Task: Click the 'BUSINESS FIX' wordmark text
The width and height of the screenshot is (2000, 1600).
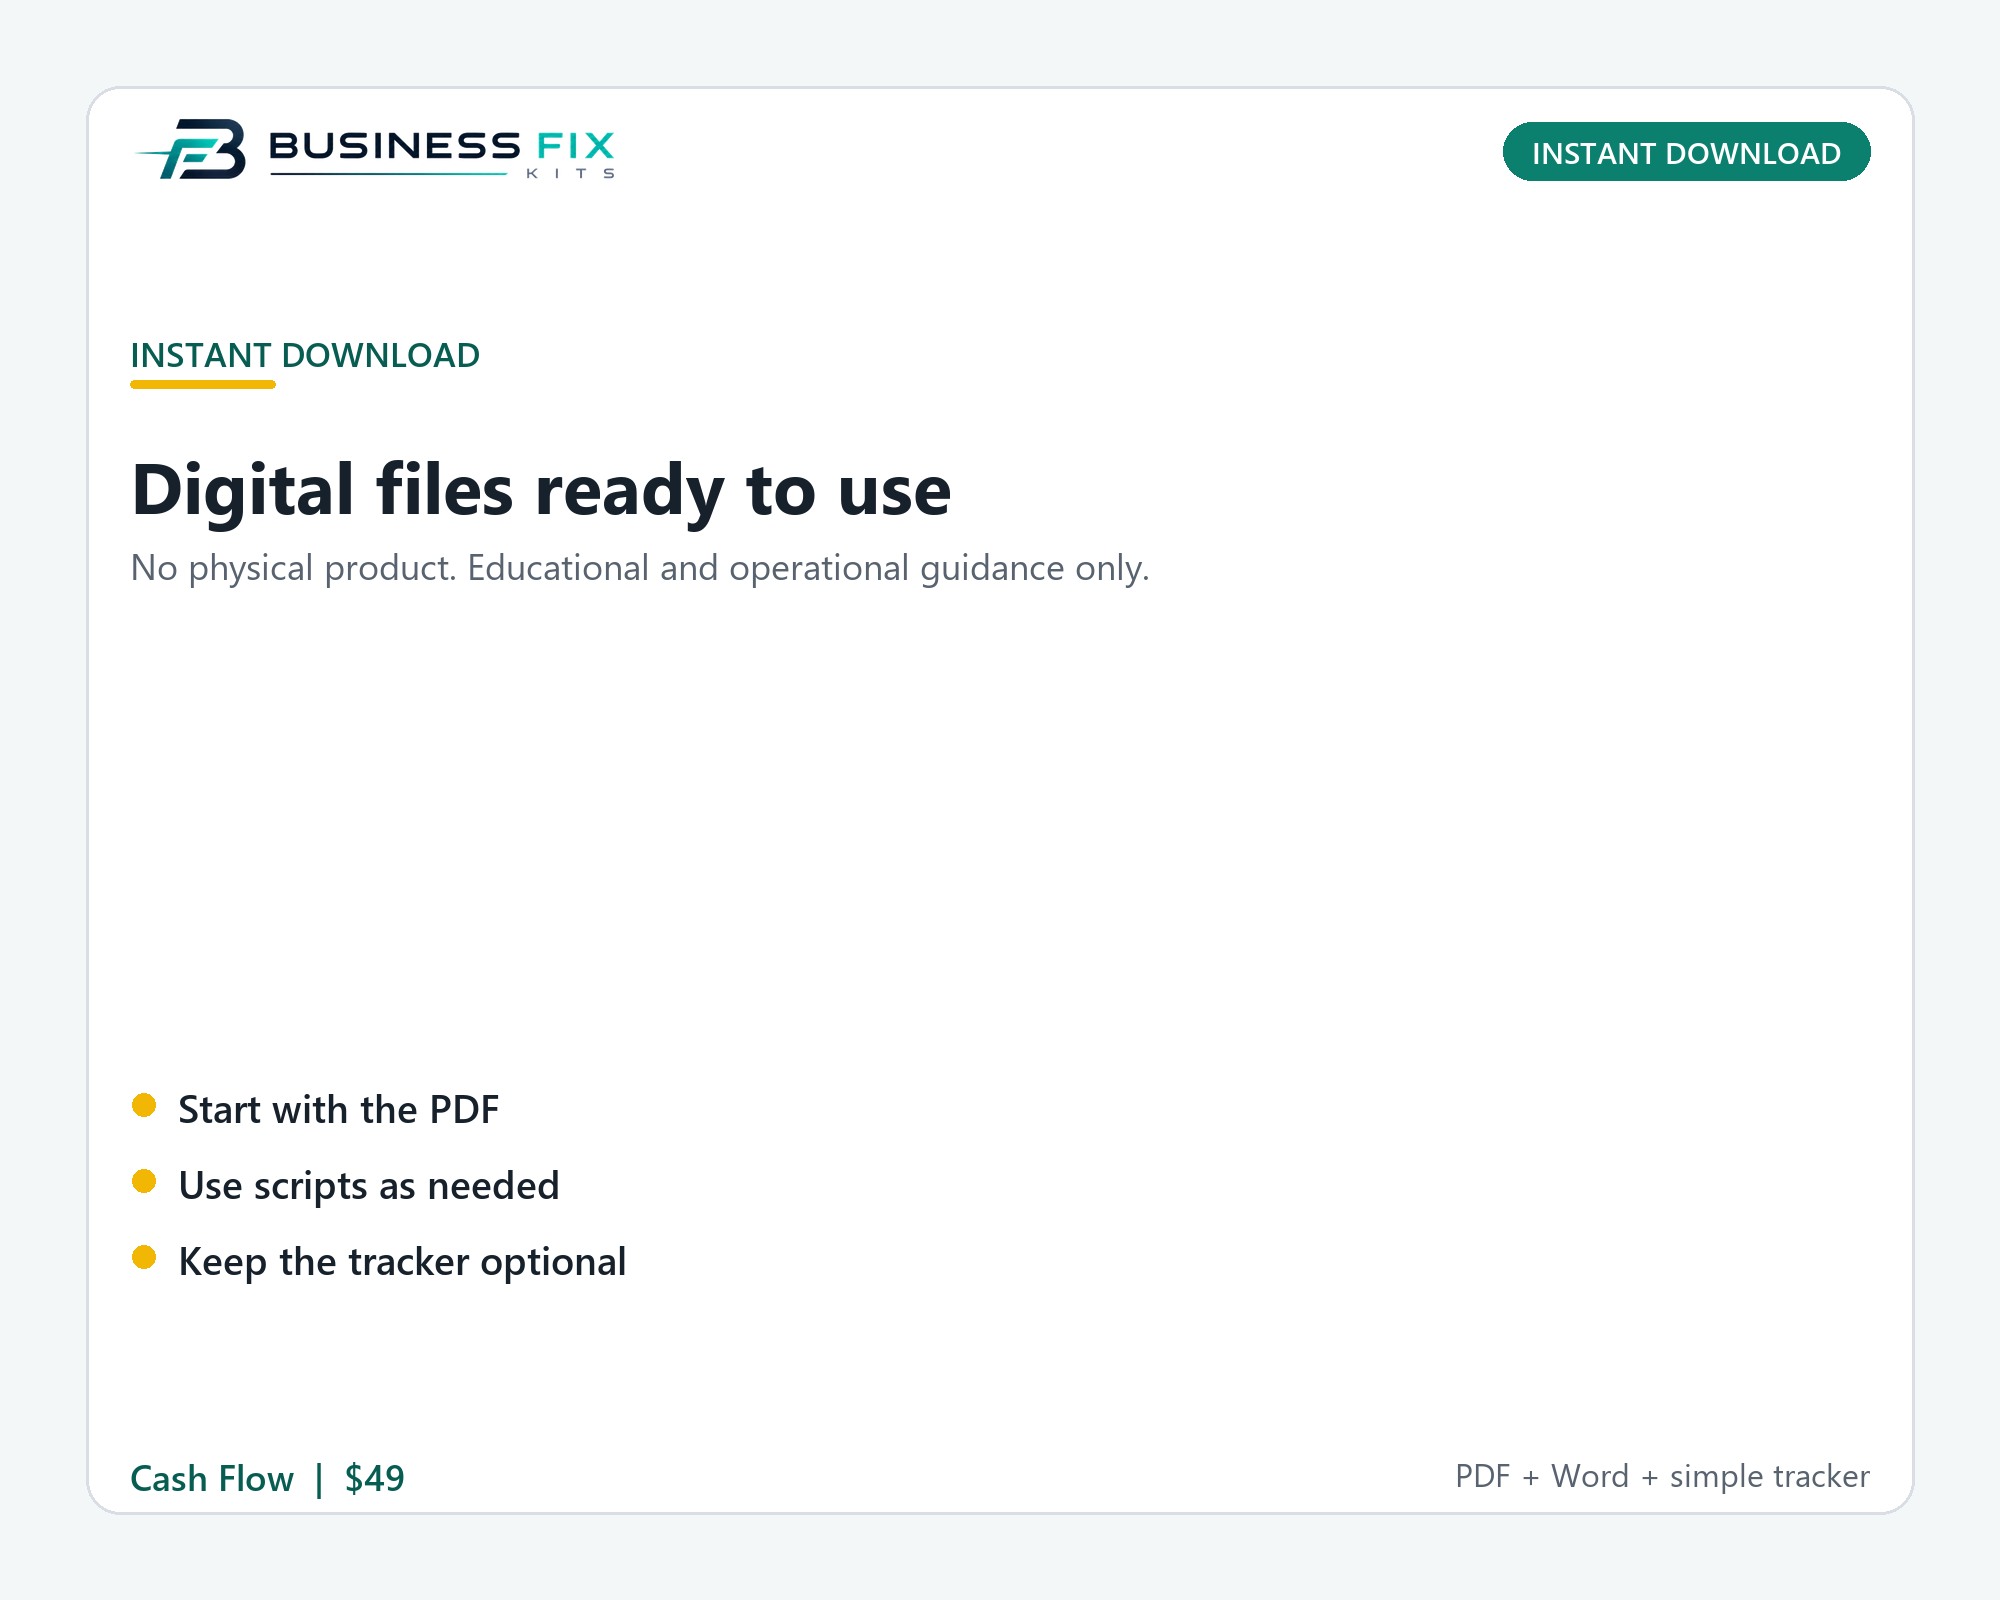Action: point(441,146)
